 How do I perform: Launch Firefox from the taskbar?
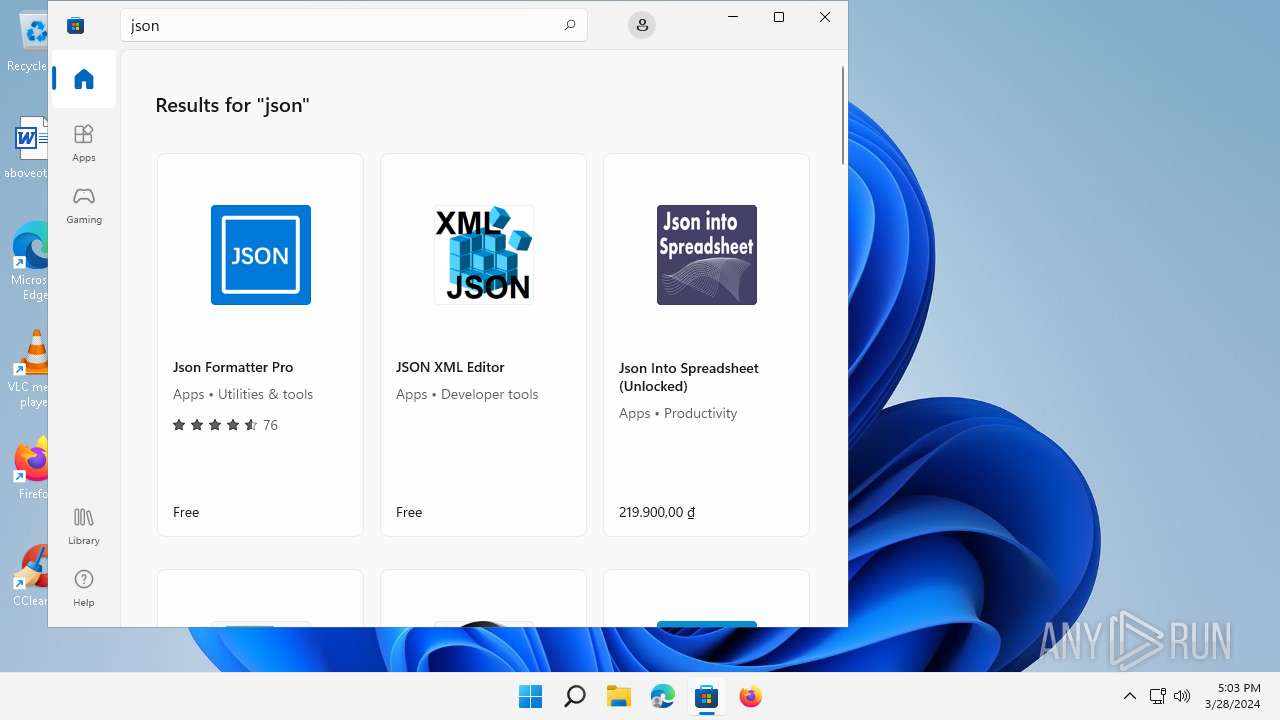click(750, 696)
